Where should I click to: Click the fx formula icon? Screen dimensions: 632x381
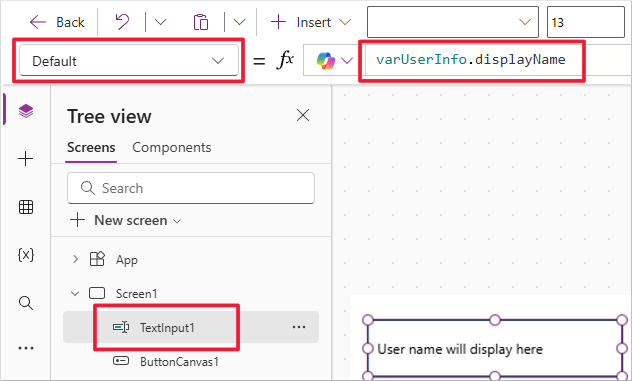click(x=285, y=60)
